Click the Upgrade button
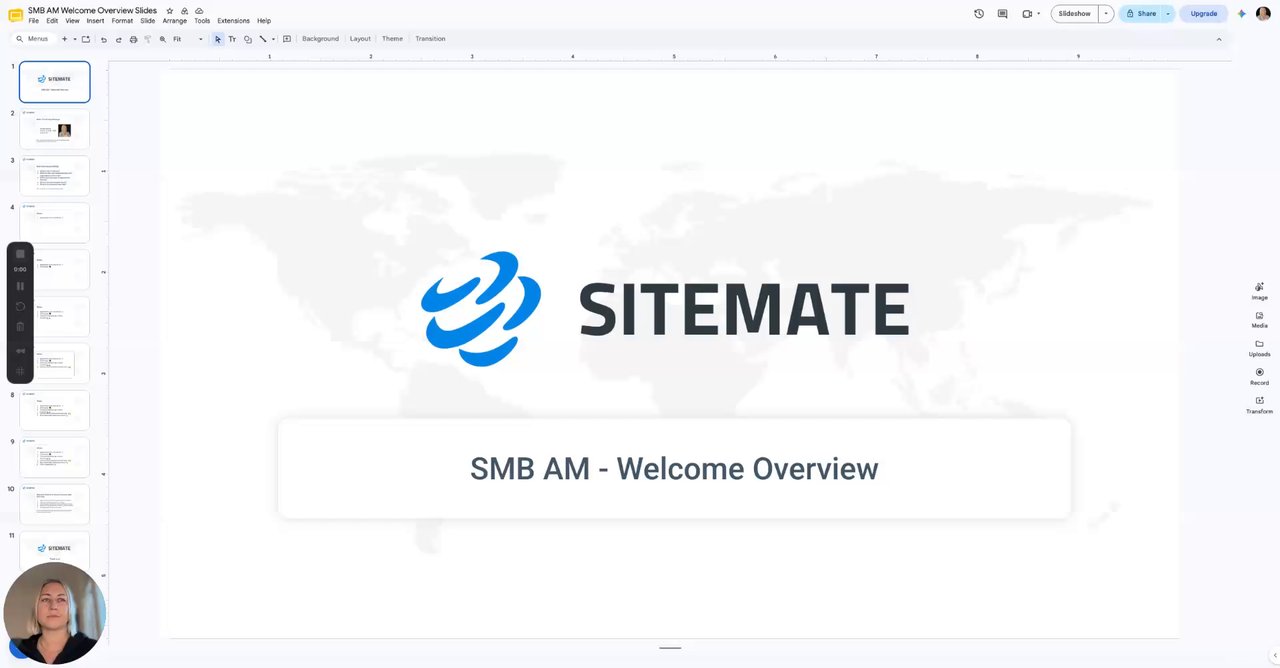The height and width of the screenshot is (668, 1280). click(1204, 14)
